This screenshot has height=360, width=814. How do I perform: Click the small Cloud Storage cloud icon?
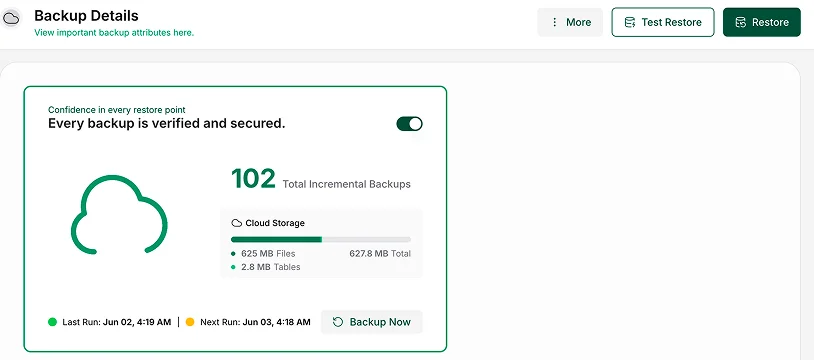237,223
